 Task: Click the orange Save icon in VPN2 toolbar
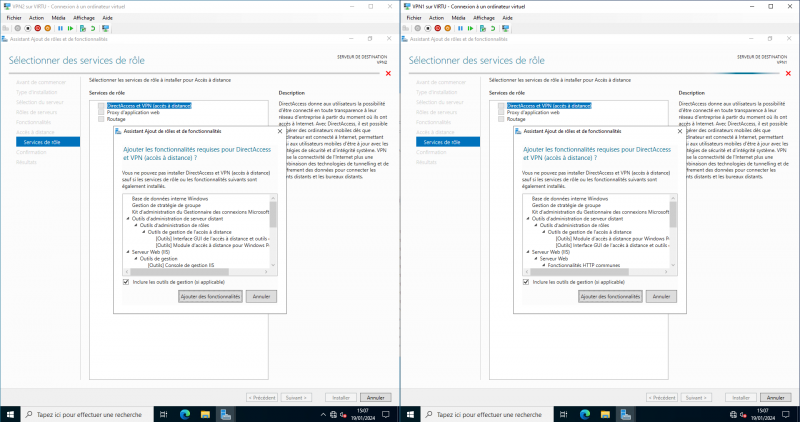(47, 29)
